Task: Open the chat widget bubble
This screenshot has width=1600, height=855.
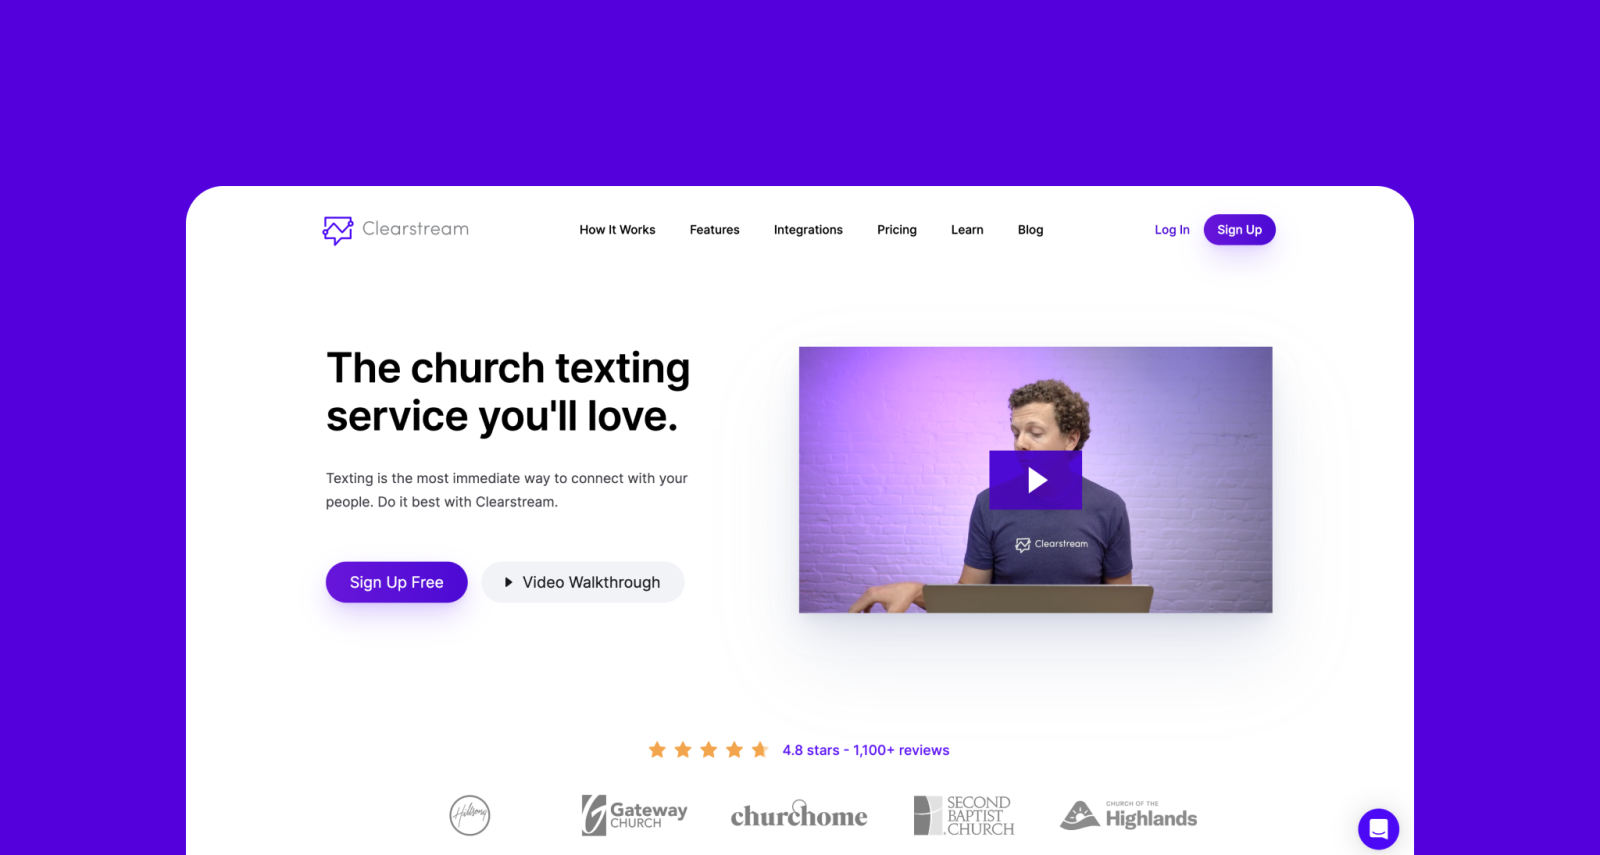Action: click(x=1378, y=829)
